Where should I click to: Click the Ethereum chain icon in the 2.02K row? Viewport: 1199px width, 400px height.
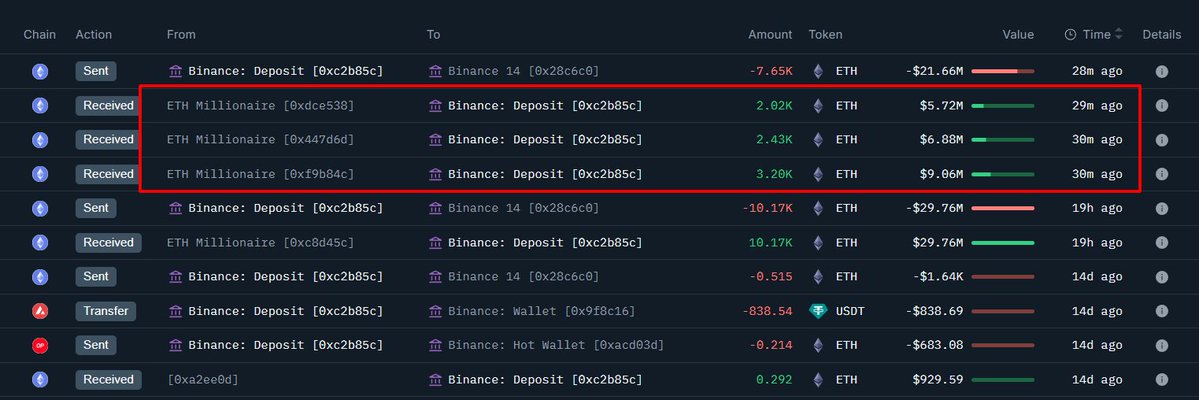tap(40, 105)
